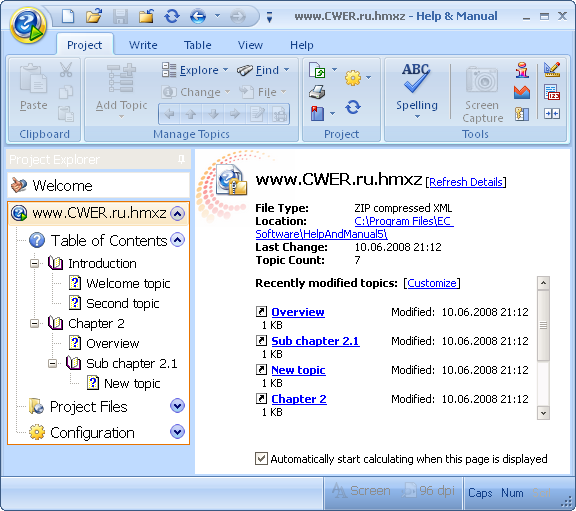
Task: Go back with the blue arrow icon
Action: (198, 17)
